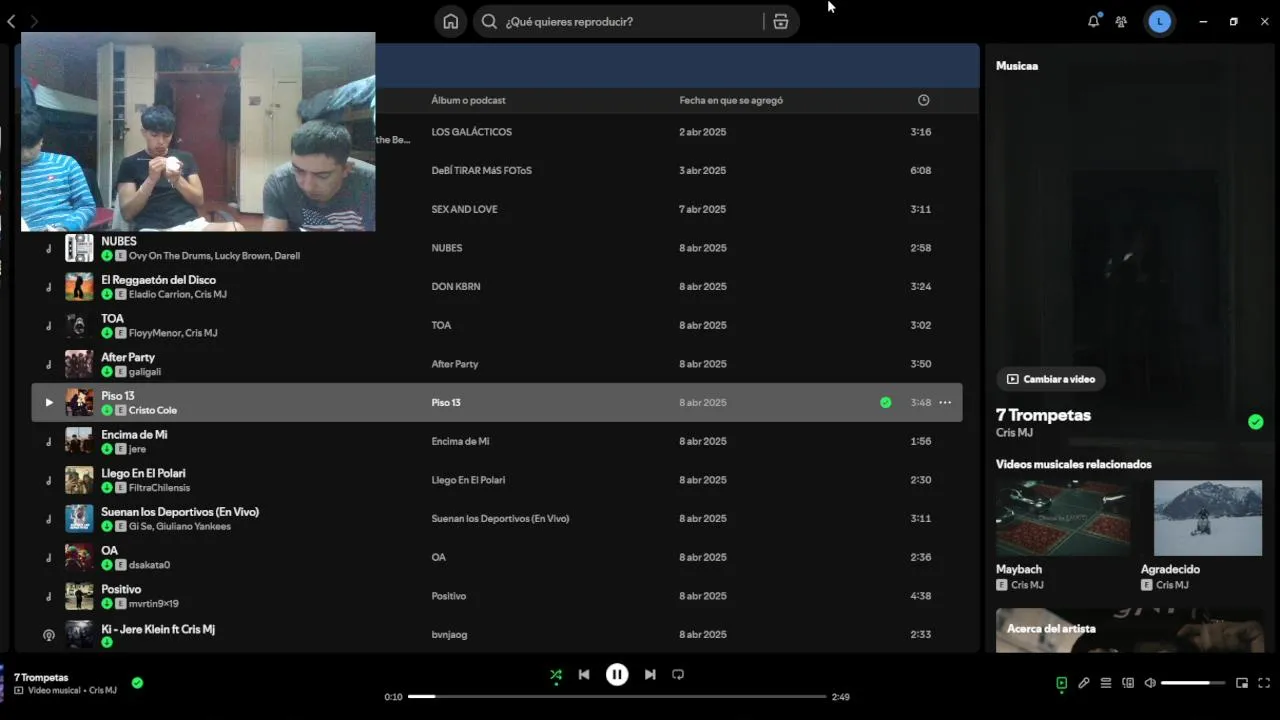Open 'Piso 13' album column link
Image resolution: width=1280 pixels, height=720 pixels.
coord(446,402)
